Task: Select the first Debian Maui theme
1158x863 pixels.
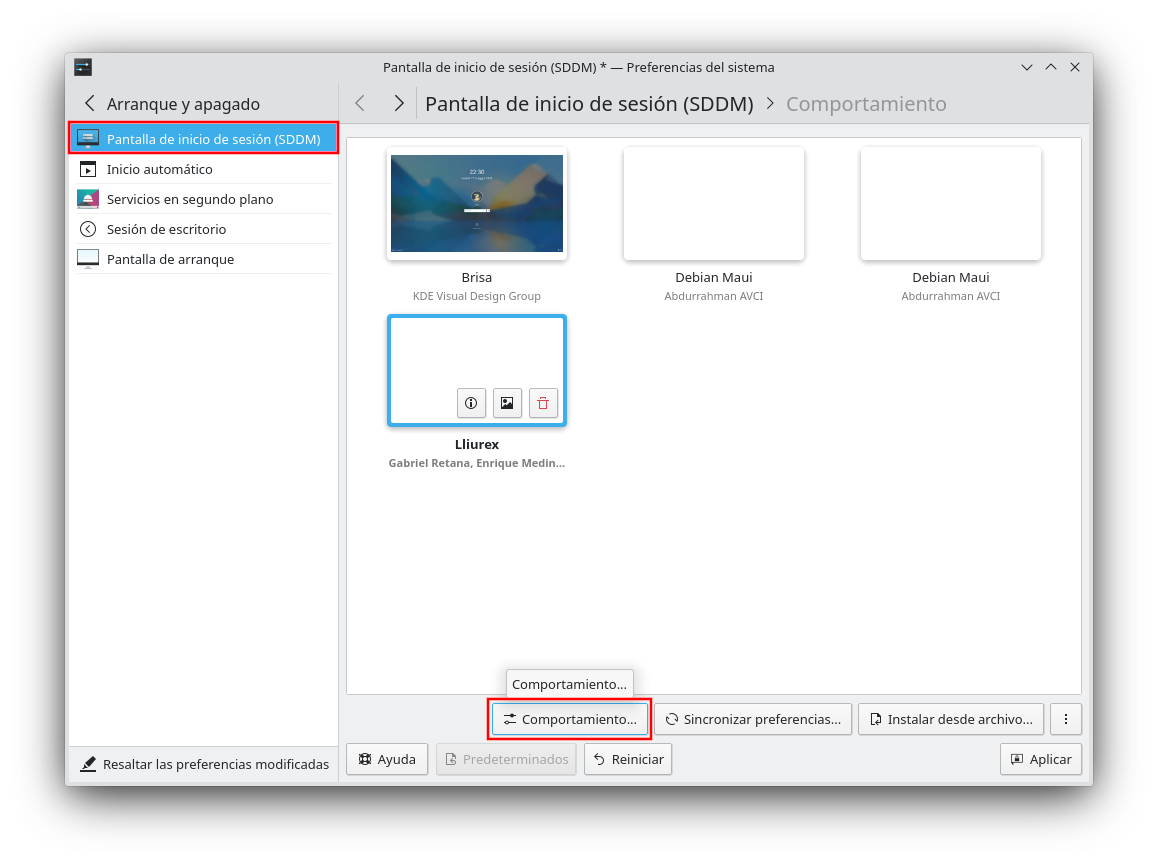Action: pos(714,204)
